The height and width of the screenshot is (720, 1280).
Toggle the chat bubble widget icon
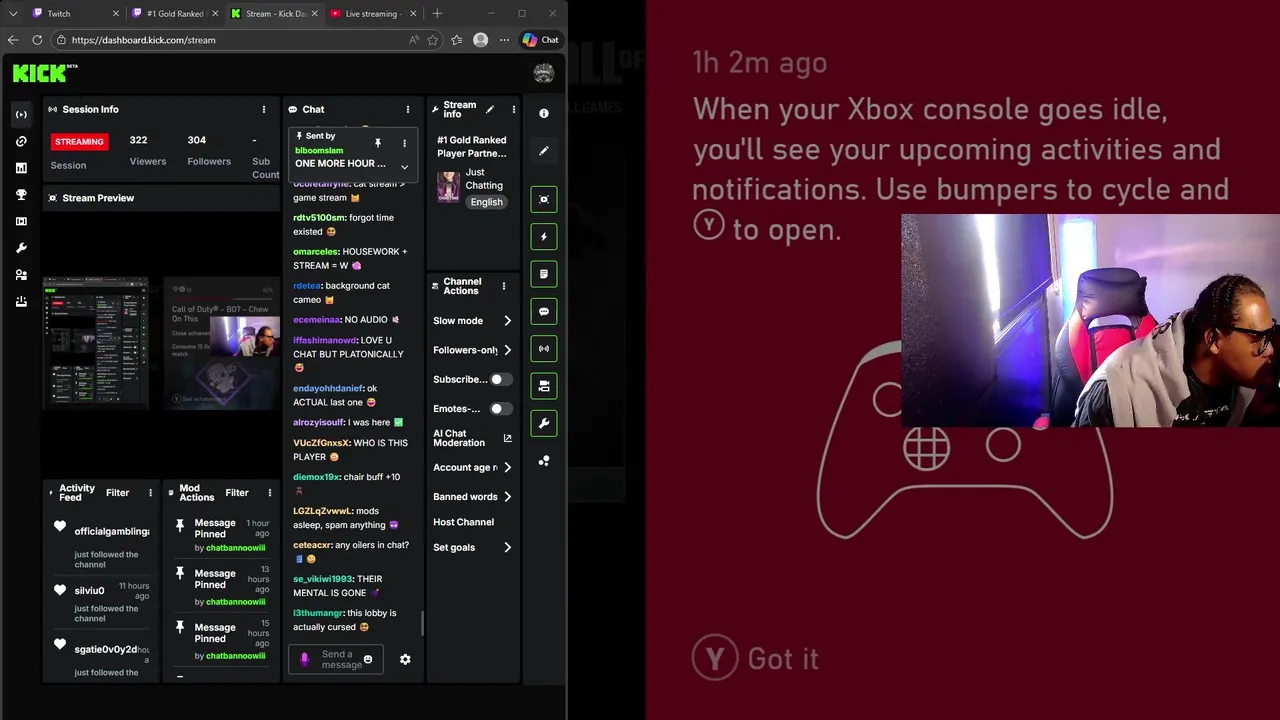pyautogui.click(x=544, y=311)
